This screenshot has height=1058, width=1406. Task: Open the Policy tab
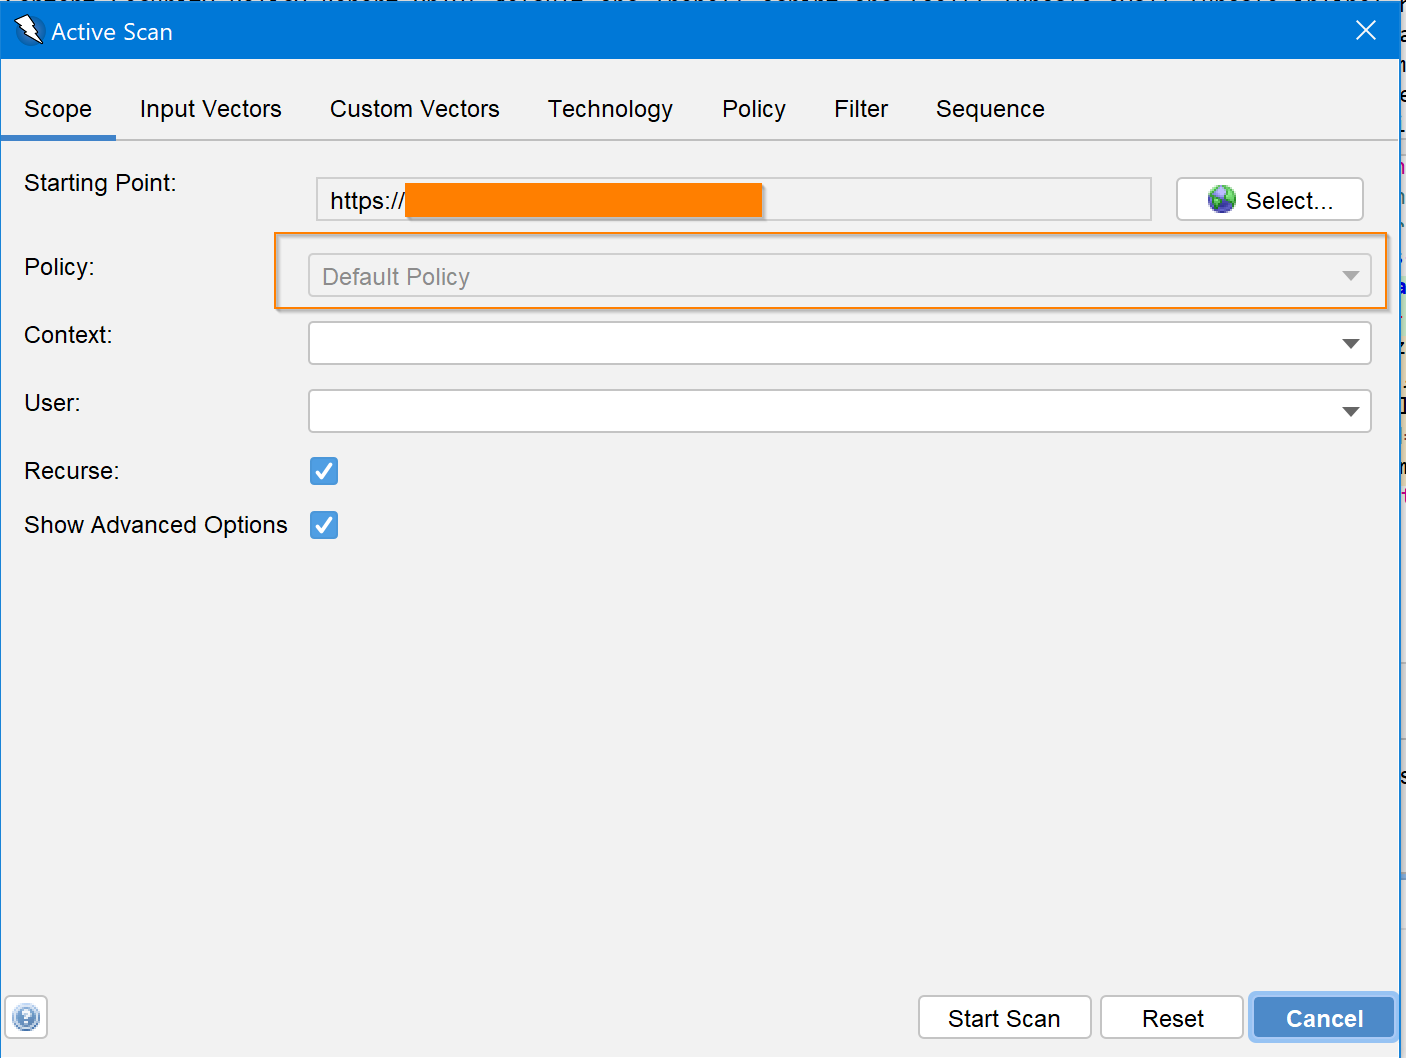click(753, 109)
